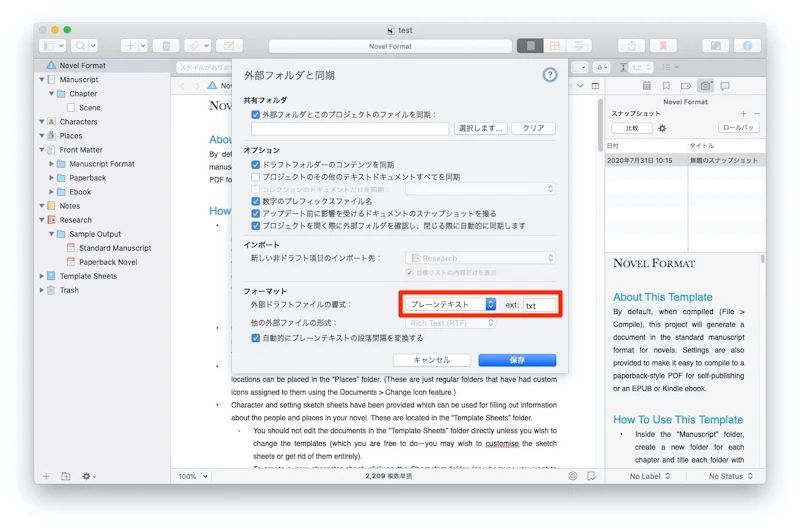The image size is (800, 529).
Task: Expand the Manuscript Format folder
Action: (52, 164)
